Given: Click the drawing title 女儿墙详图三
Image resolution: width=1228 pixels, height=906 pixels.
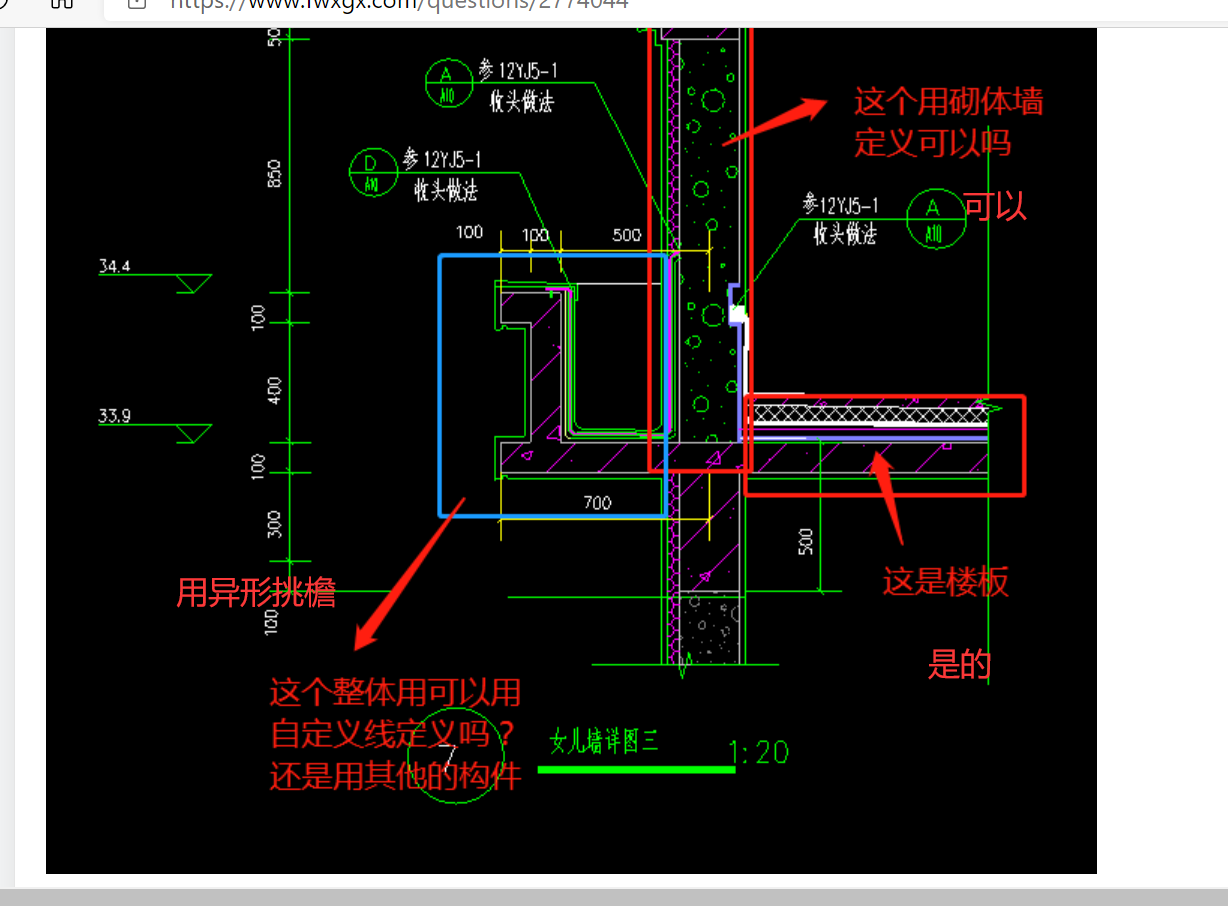Looking at the screenshot, I should point(604,742).
